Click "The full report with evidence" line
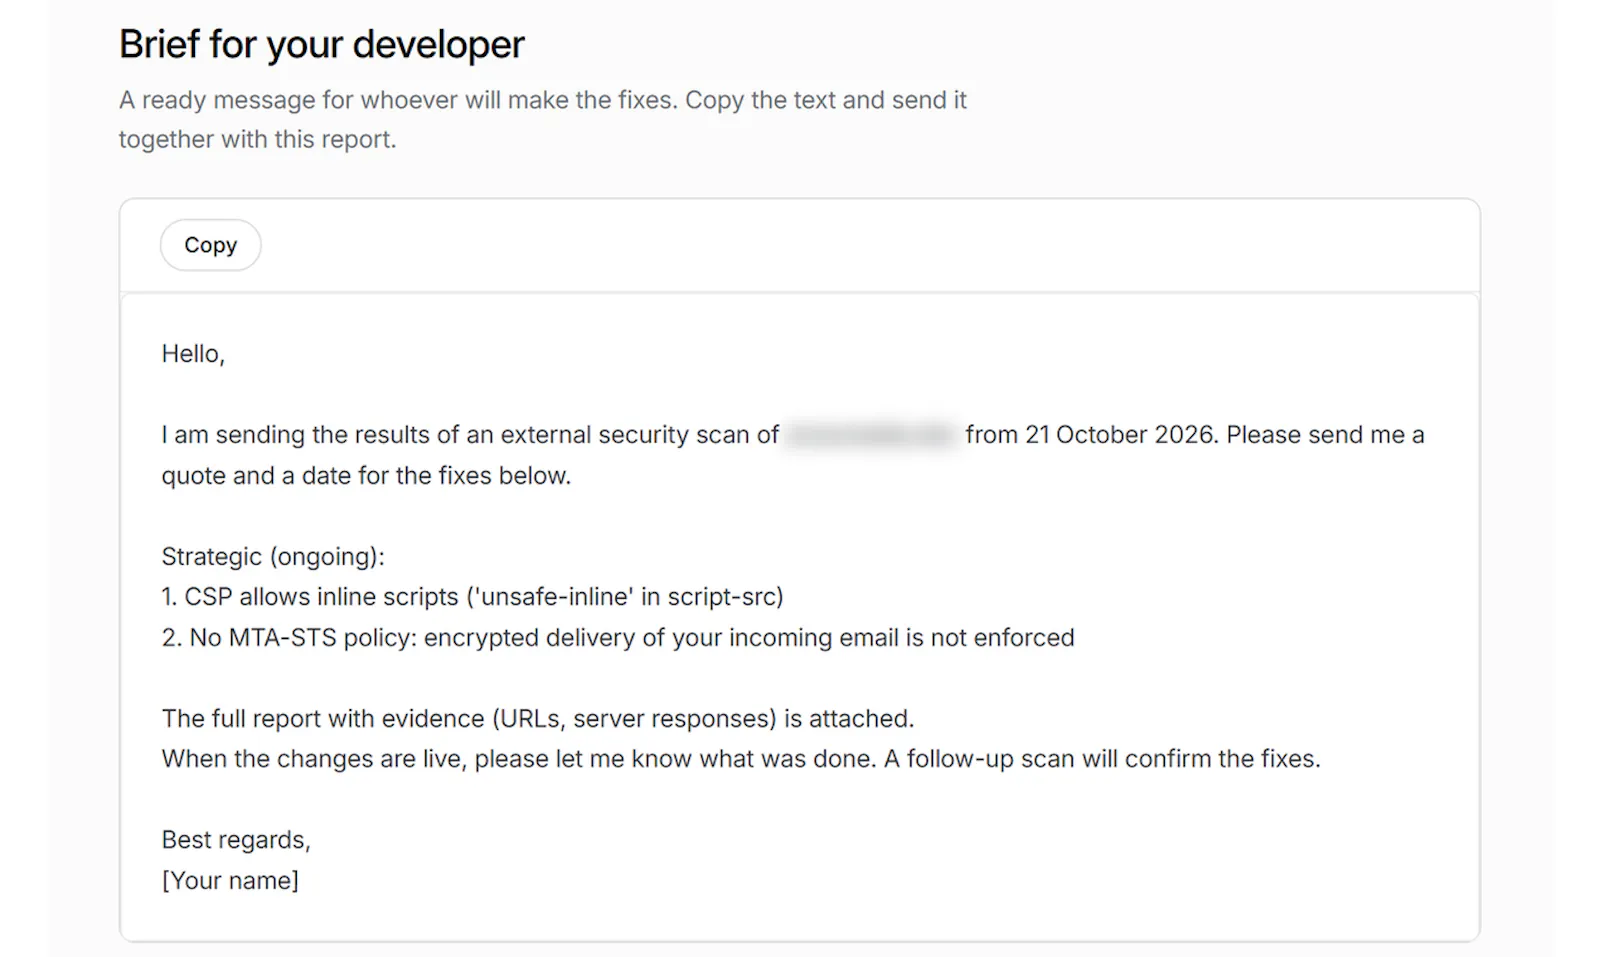The height and width of the screenshot is (957, 1600). point(538,719)
